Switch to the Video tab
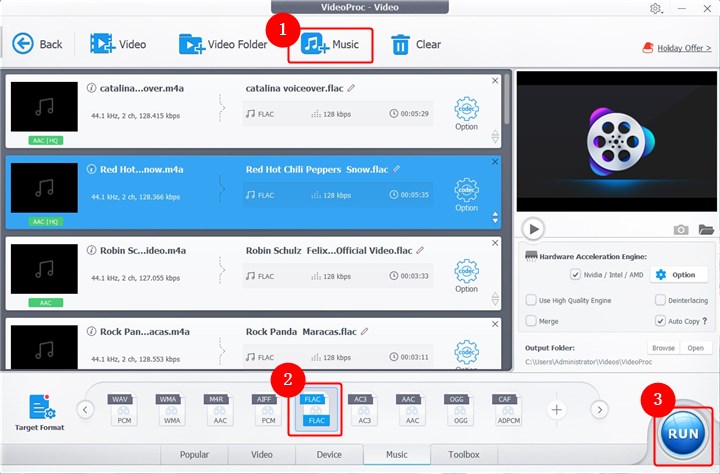720x474 pixels. [x=262, y=454]
